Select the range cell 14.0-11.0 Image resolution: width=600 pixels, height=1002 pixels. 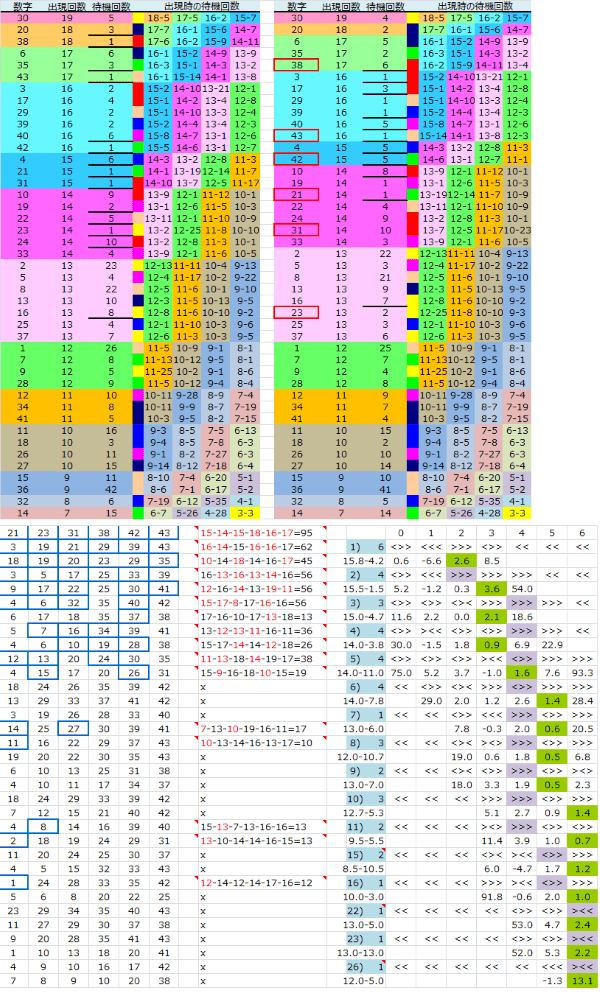coord(361,673)
